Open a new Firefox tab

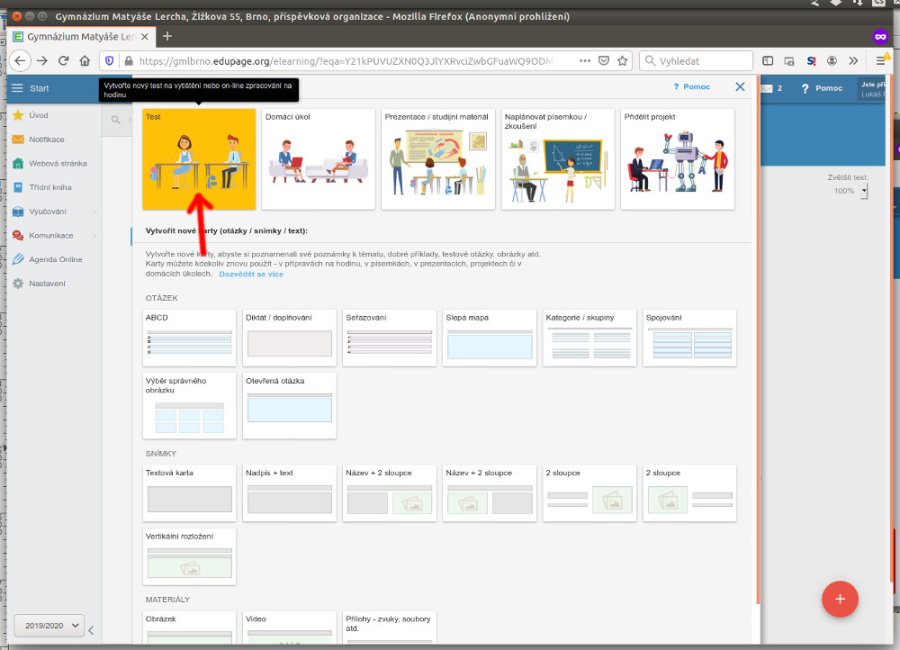[x=167, y=36]
